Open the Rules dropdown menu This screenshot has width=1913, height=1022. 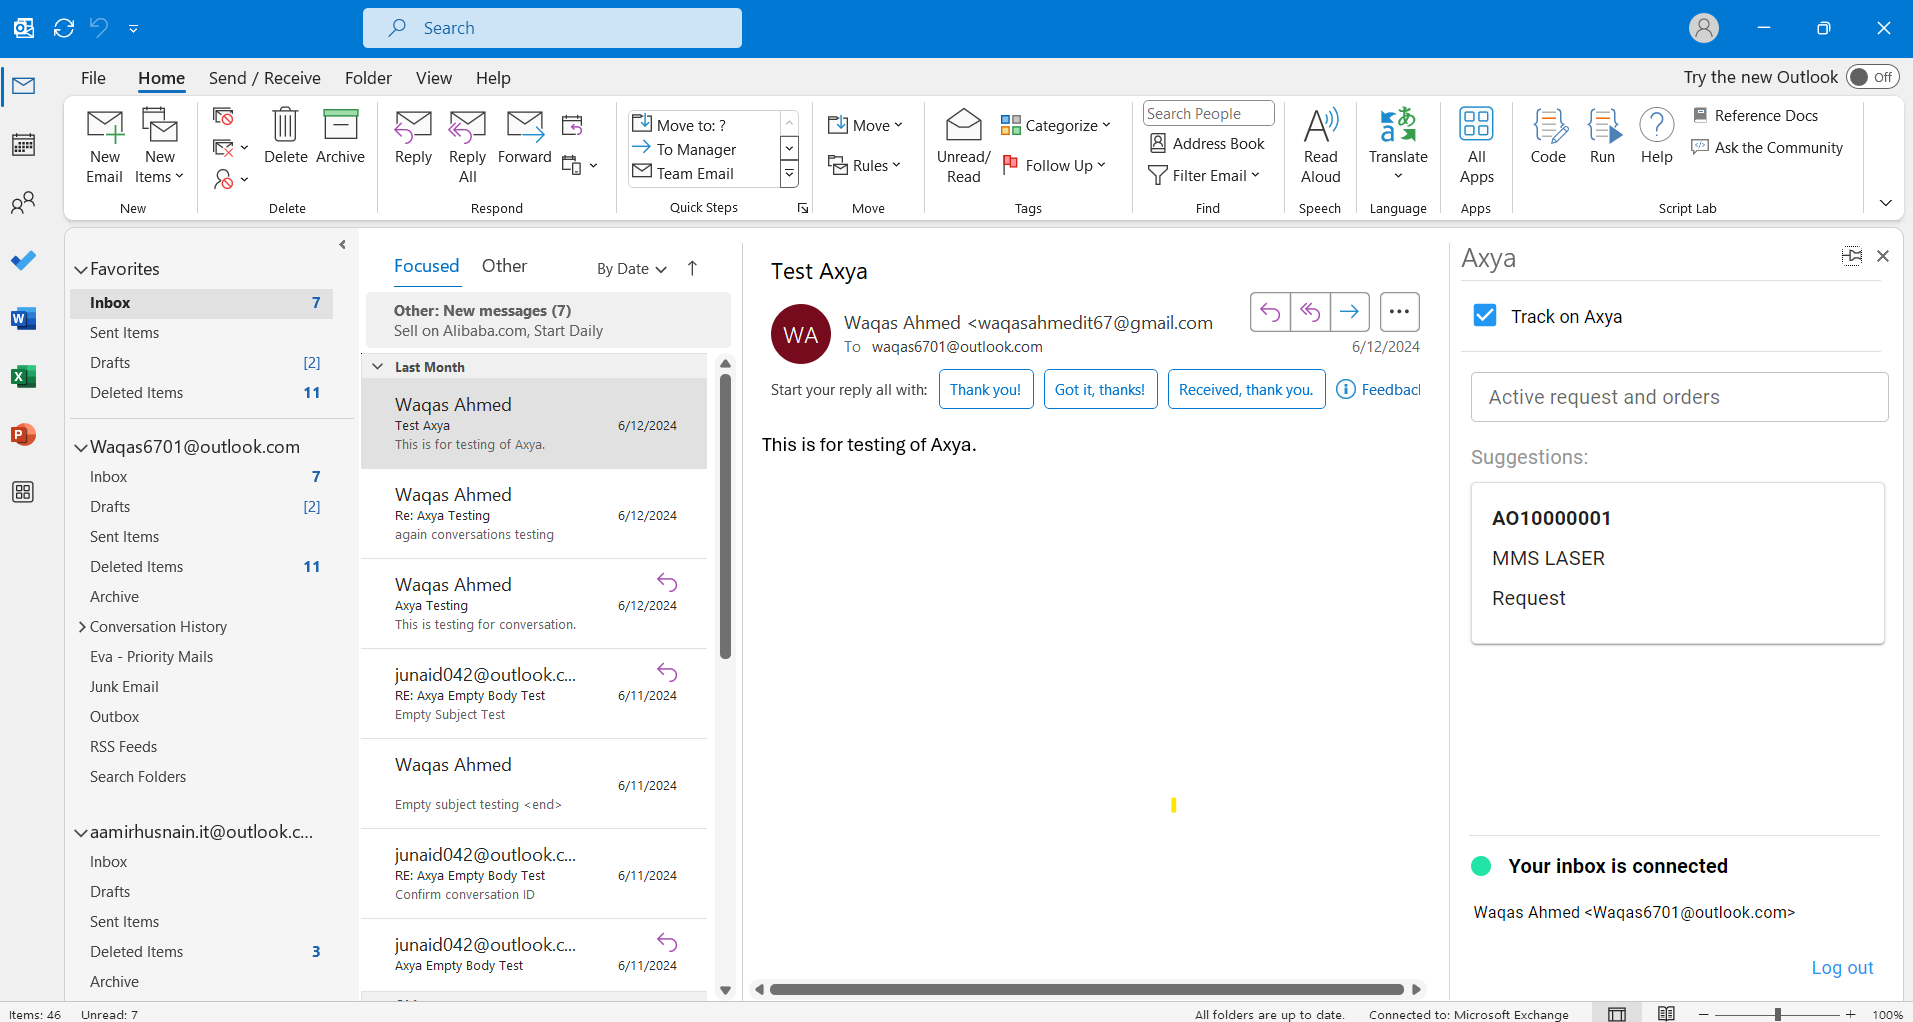click(866, 165)
